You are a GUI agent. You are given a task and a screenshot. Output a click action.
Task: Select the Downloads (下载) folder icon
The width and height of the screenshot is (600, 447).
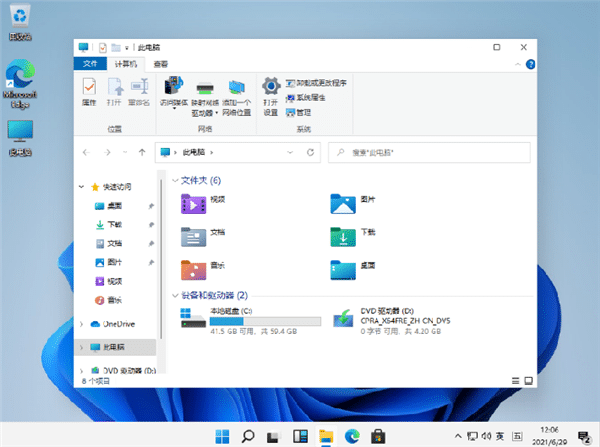(x=343, y=237)
